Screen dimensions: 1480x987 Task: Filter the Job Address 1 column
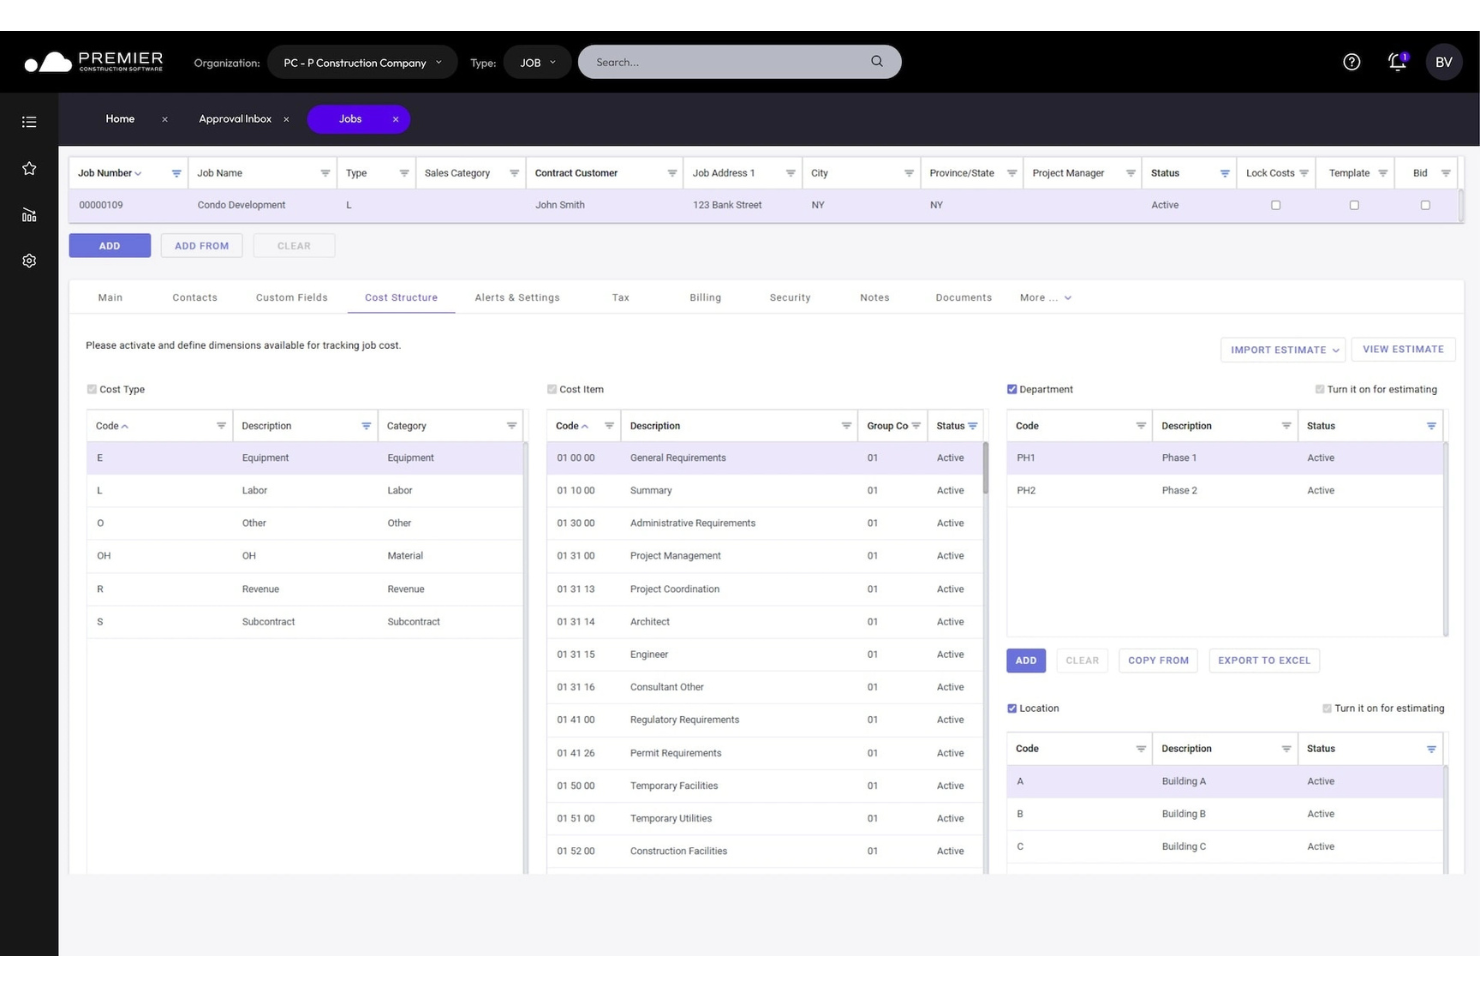790,173
